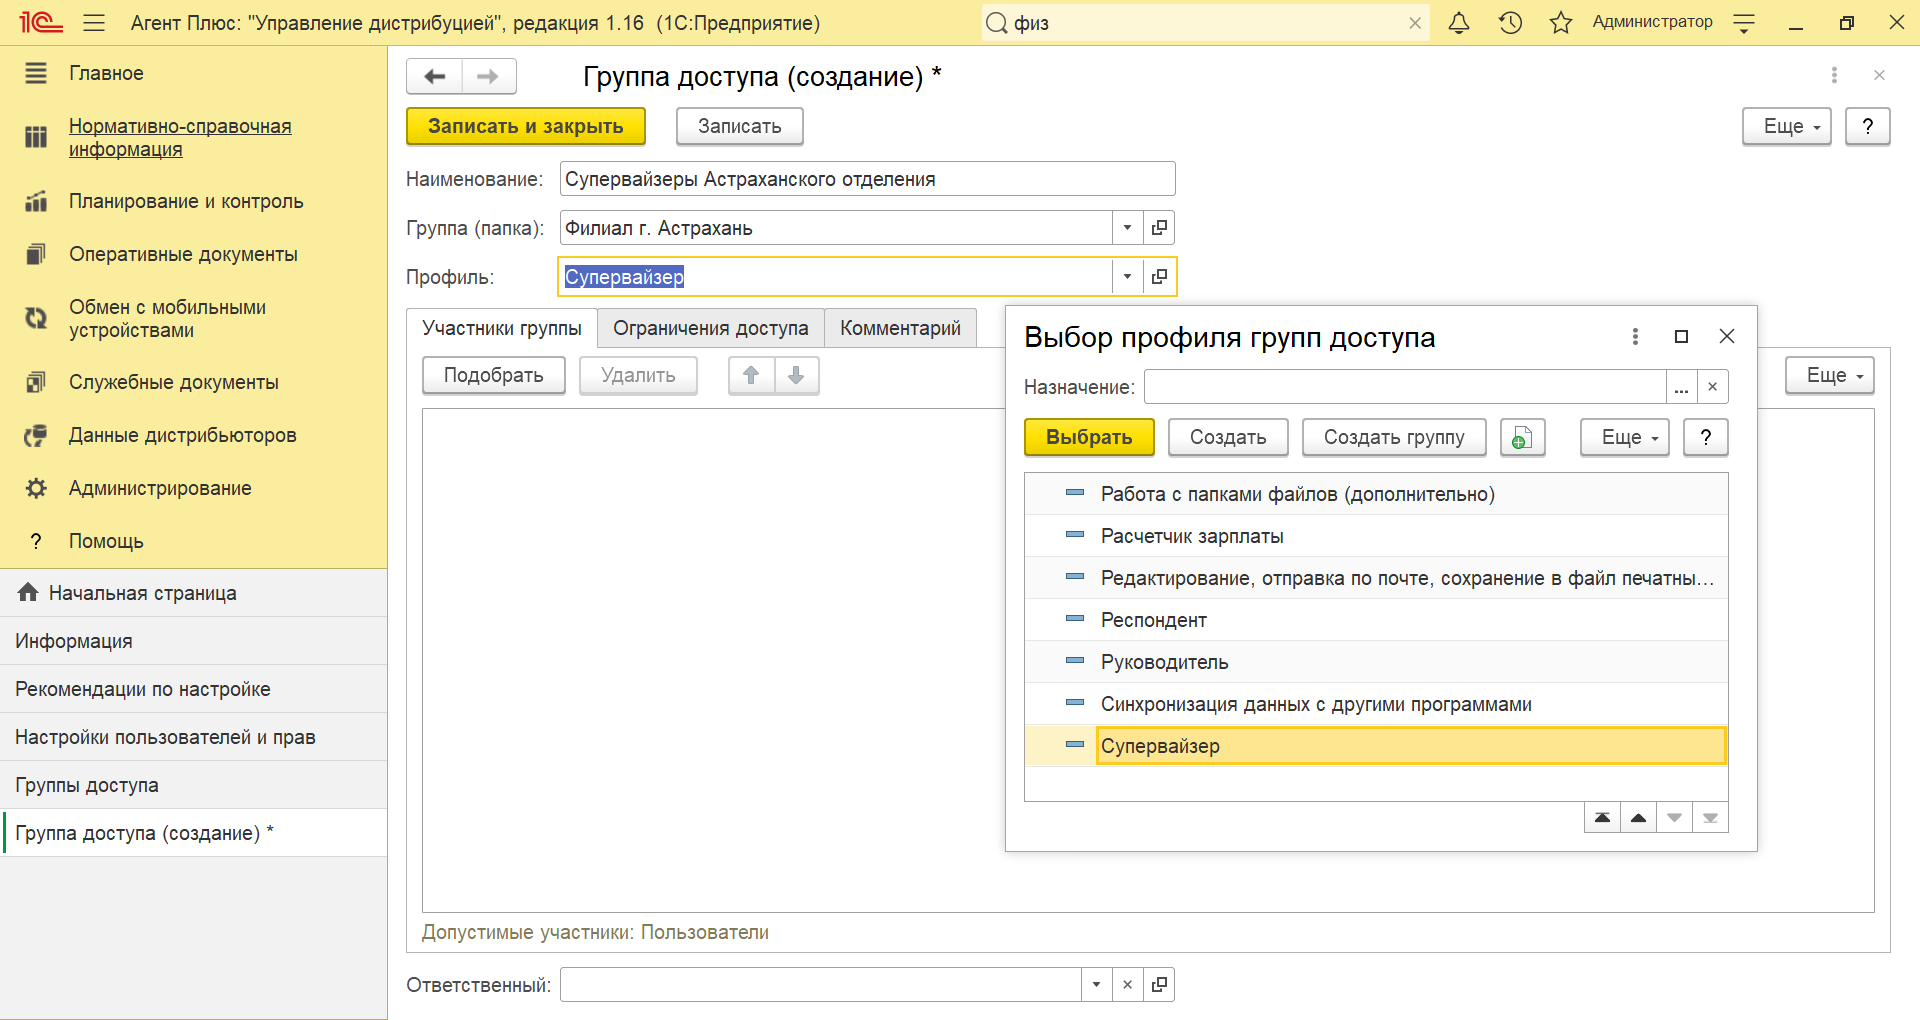The height and width of the screenshot is (1020, 1920).
Task: Expand the Профиль dropdown
Action: coord(1127,277)
